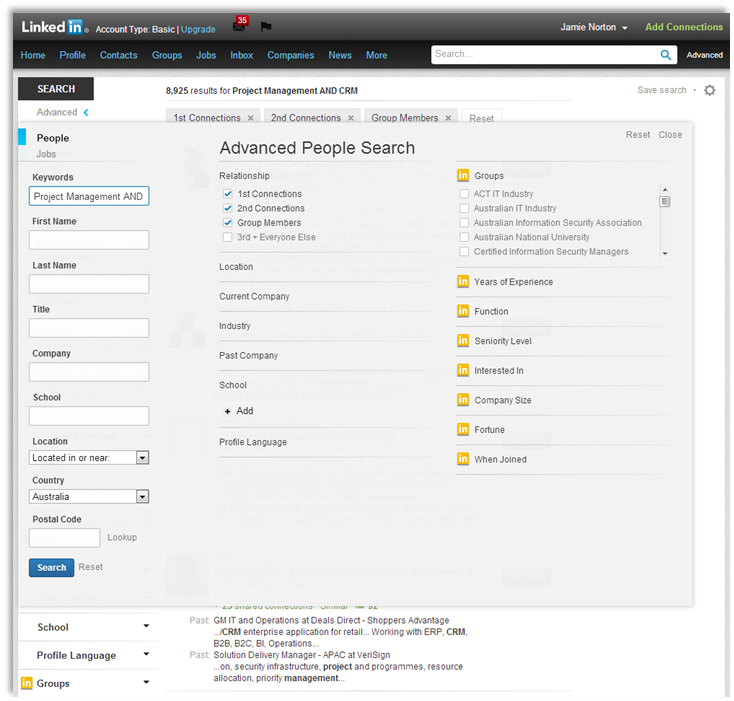
Task: Open the settings gear near Save search
Action: coord(709,90)
